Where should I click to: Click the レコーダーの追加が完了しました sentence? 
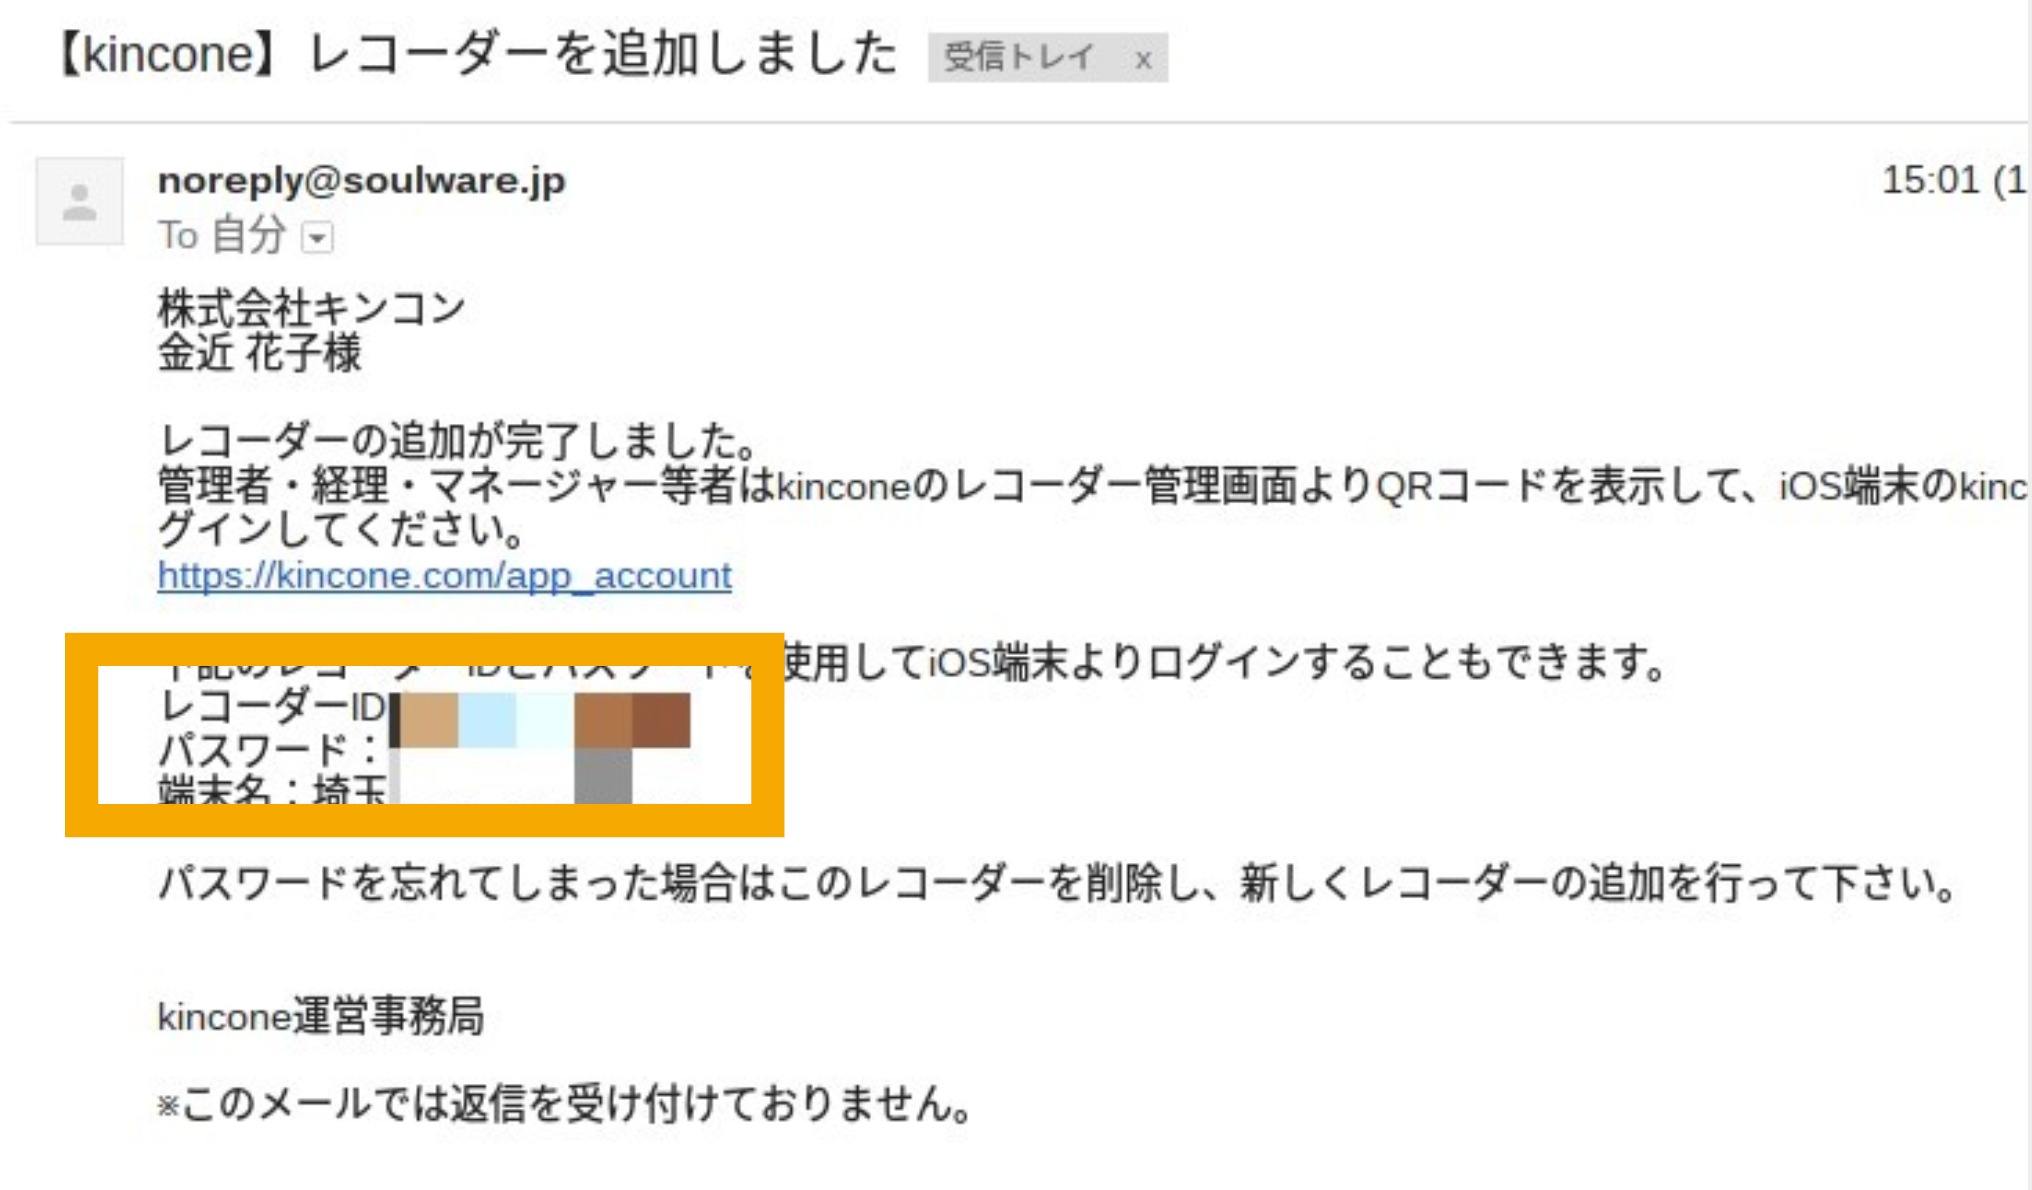pyautogui.click(x=457, y=440)
